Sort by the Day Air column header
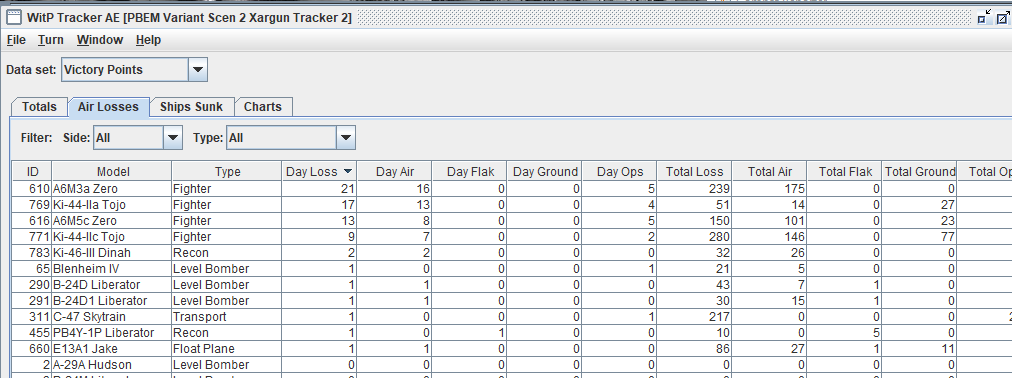Screen dimensions: 1012x378 tap(394, 172)
